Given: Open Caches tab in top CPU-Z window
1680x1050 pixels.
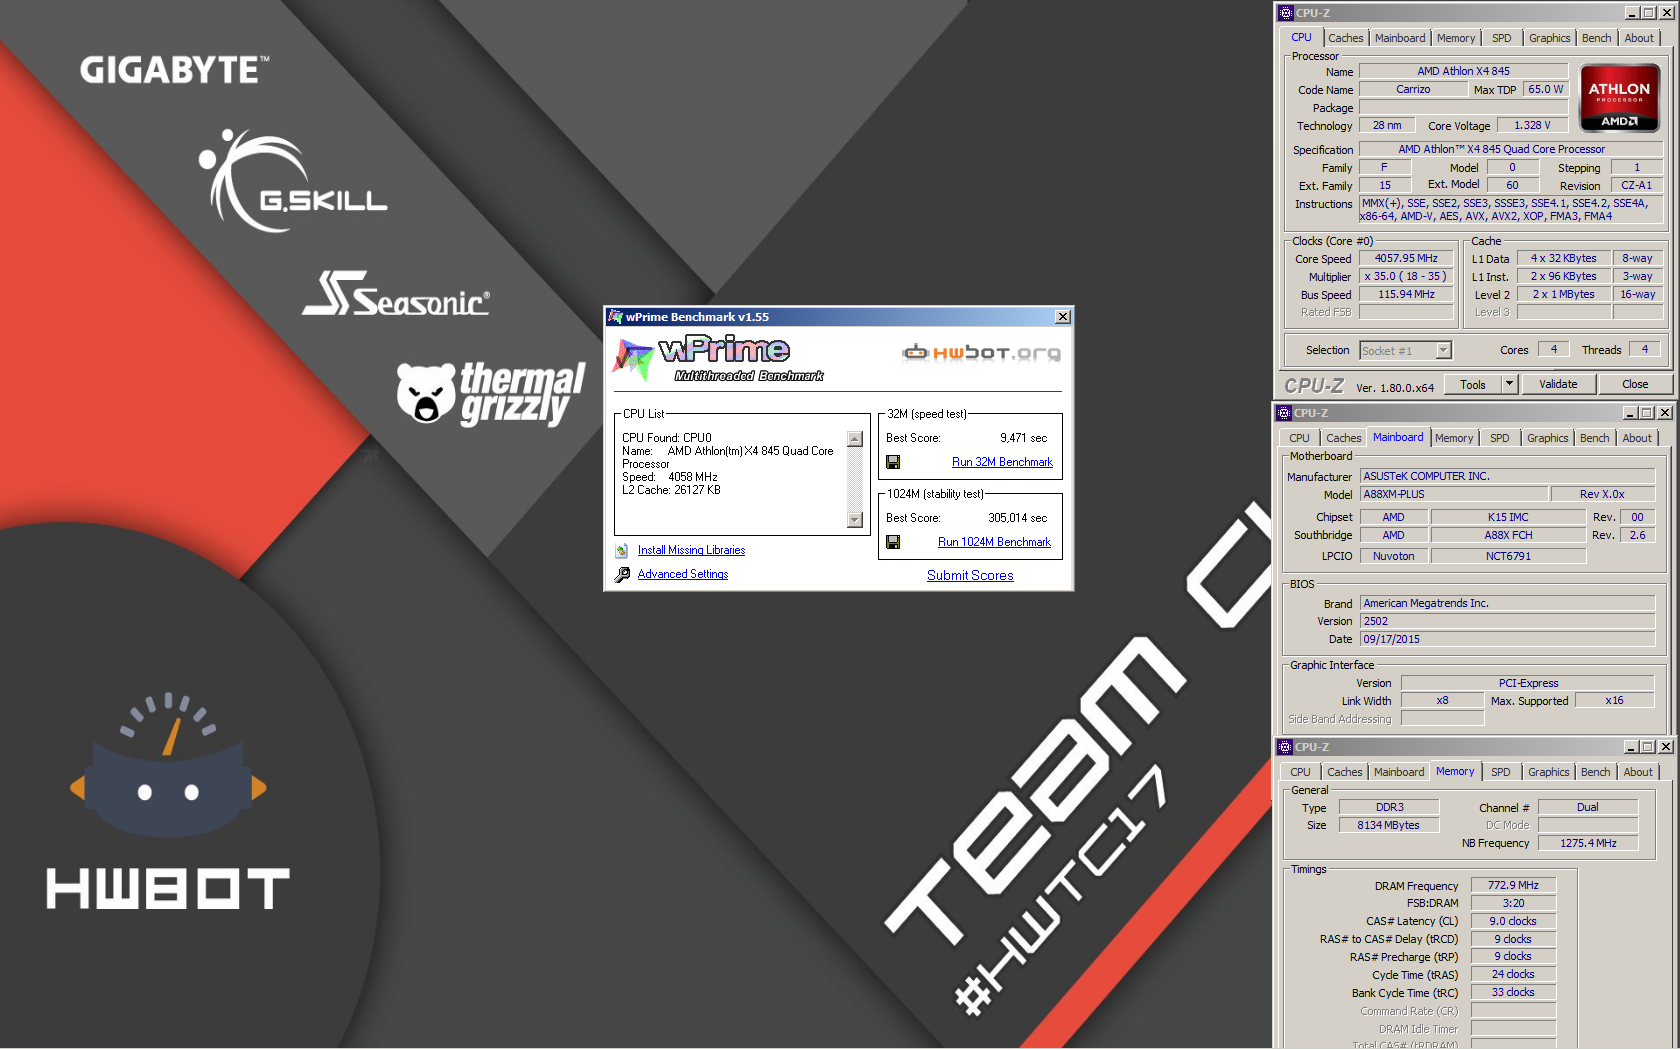Looking at the screenshot, I should coord(1345,38).
